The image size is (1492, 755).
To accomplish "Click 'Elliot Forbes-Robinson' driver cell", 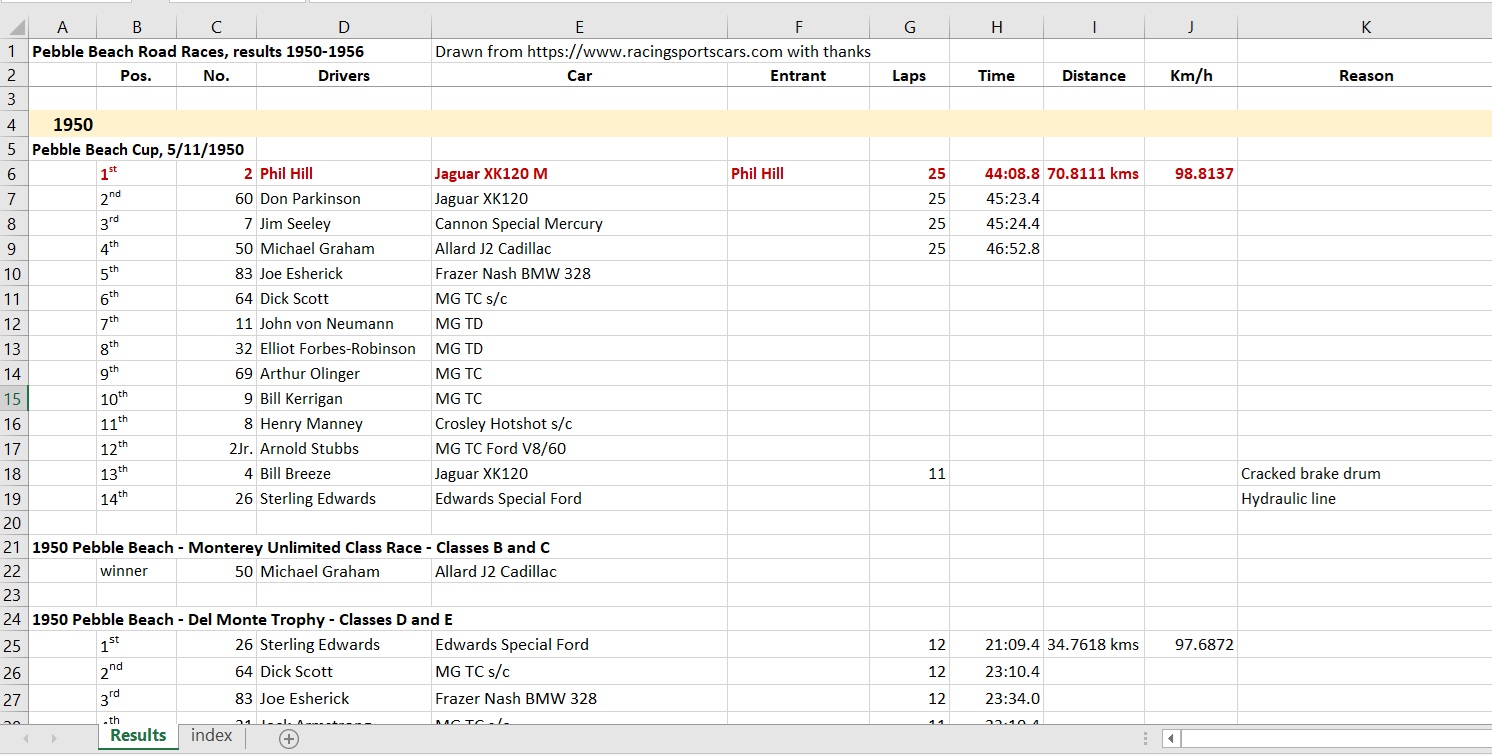I will tap(344, 348).
